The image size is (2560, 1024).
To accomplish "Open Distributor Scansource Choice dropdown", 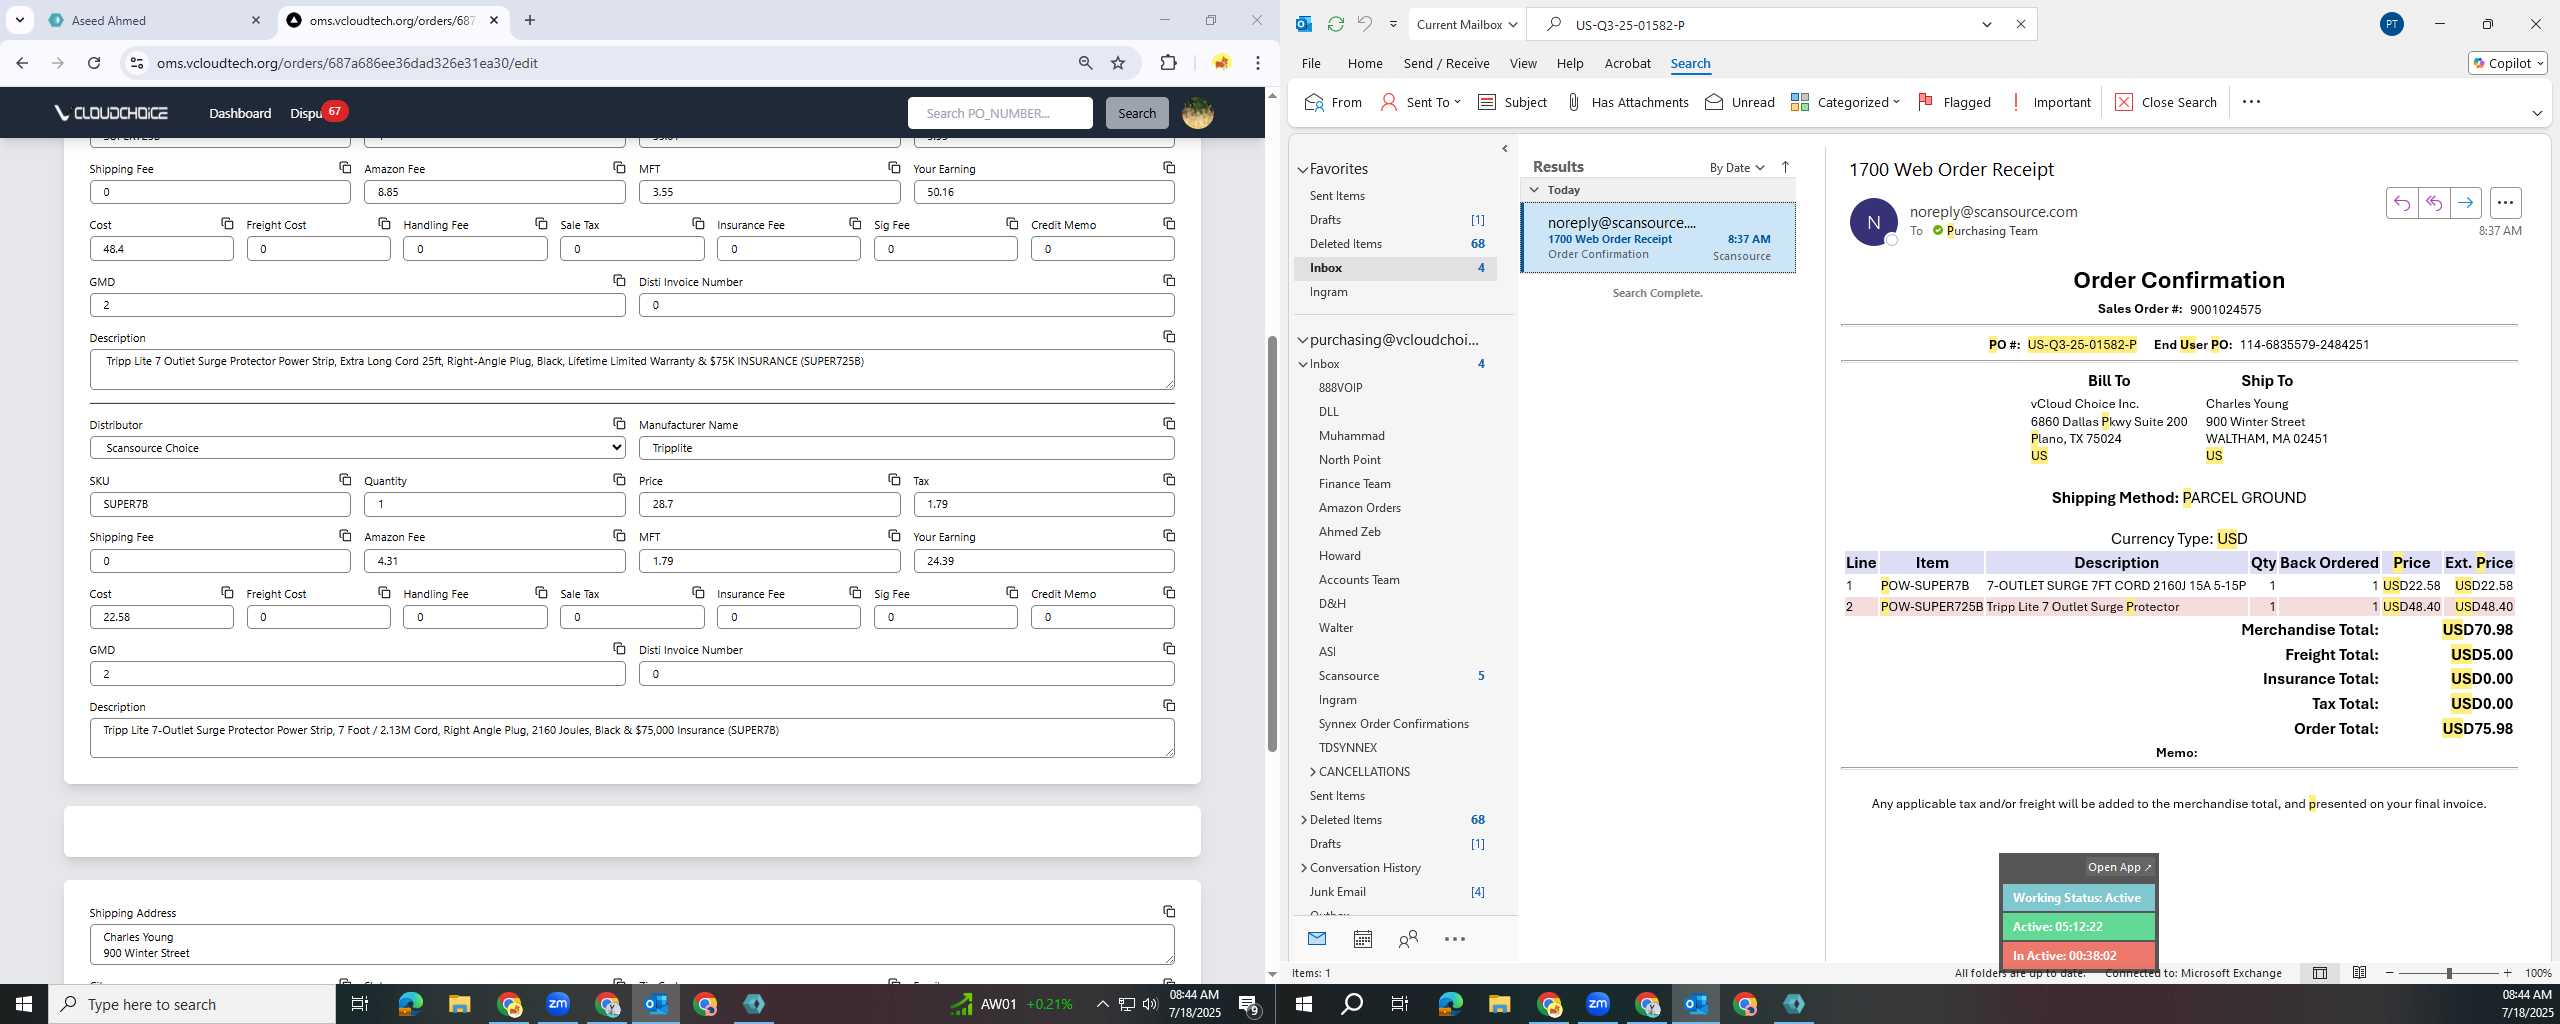I will coord(357,448).
